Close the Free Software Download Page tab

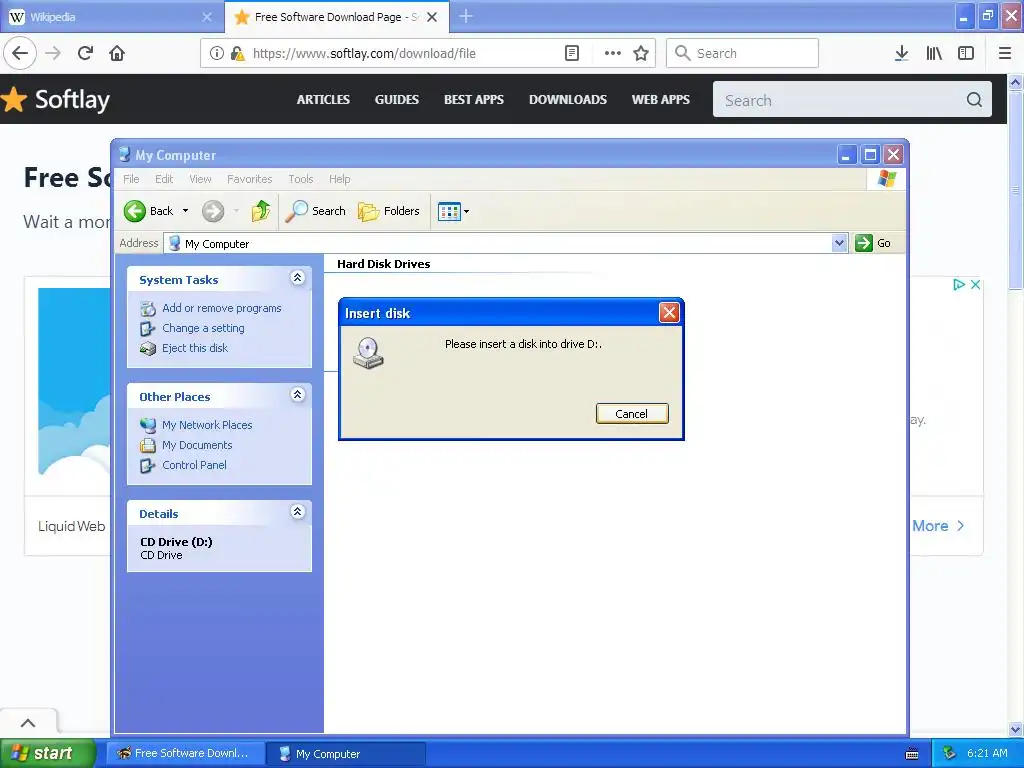click(x=432, y=17)
